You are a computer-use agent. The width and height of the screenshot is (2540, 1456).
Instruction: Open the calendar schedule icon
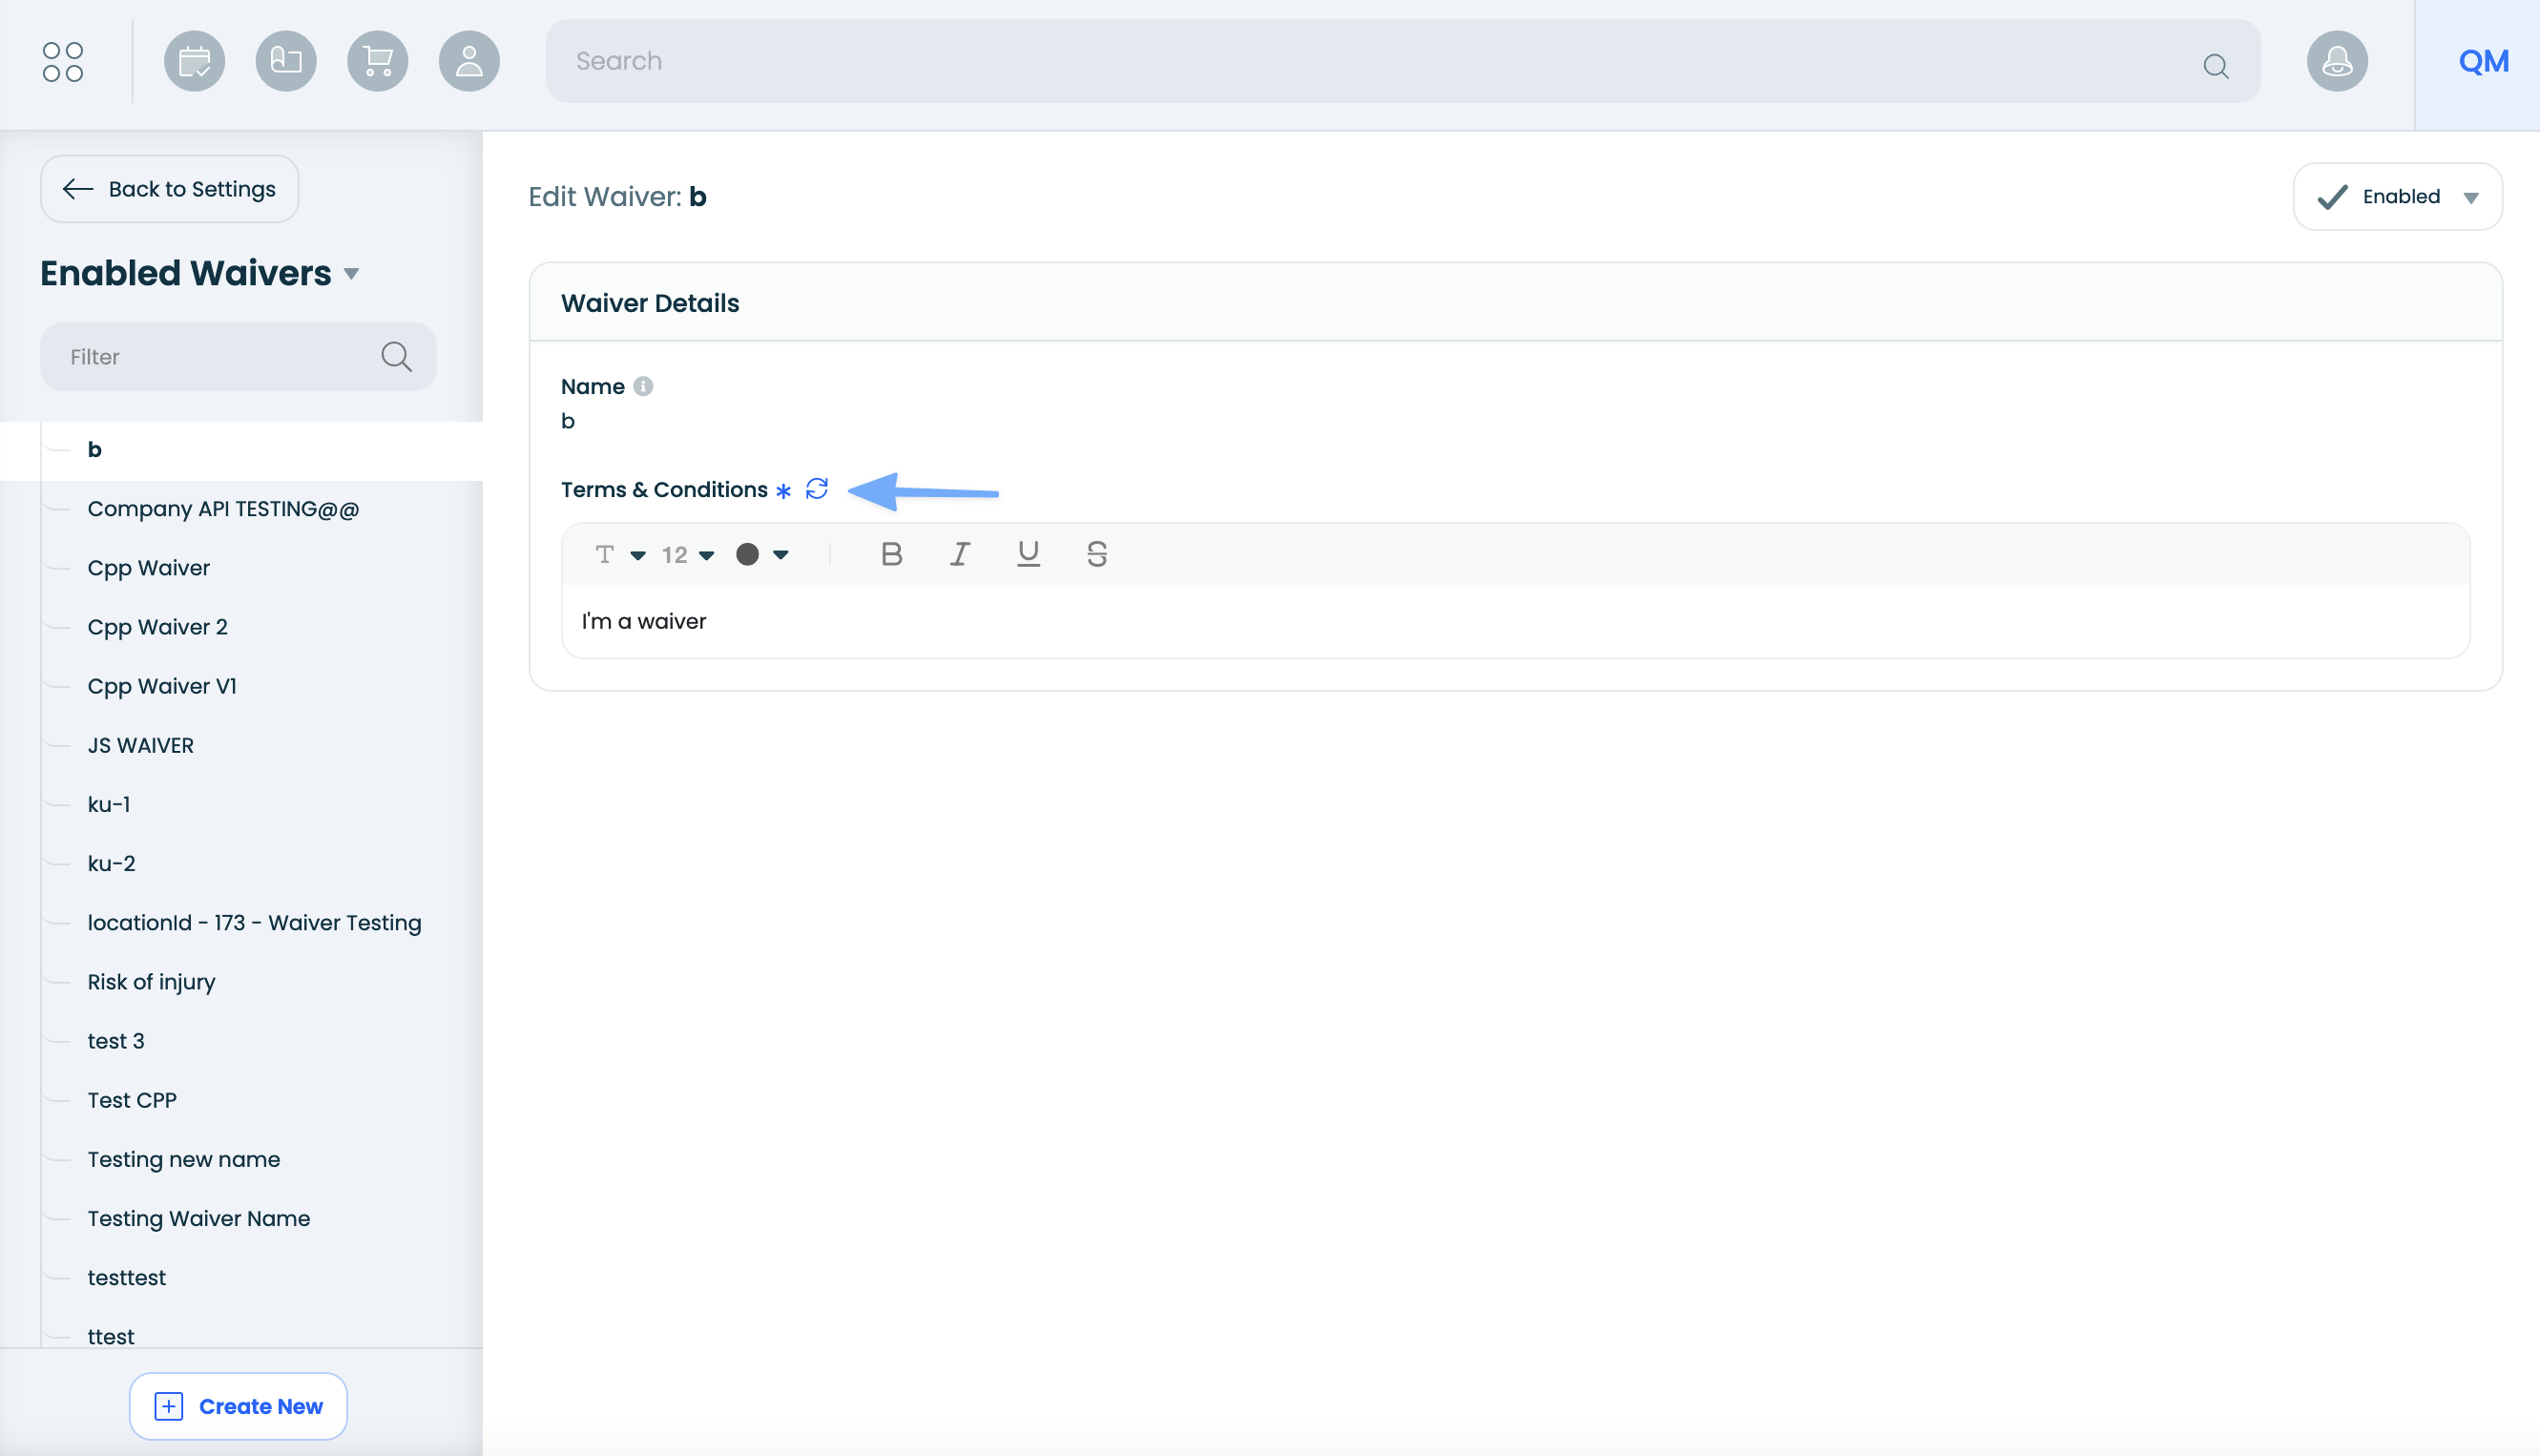pos(194,61)
